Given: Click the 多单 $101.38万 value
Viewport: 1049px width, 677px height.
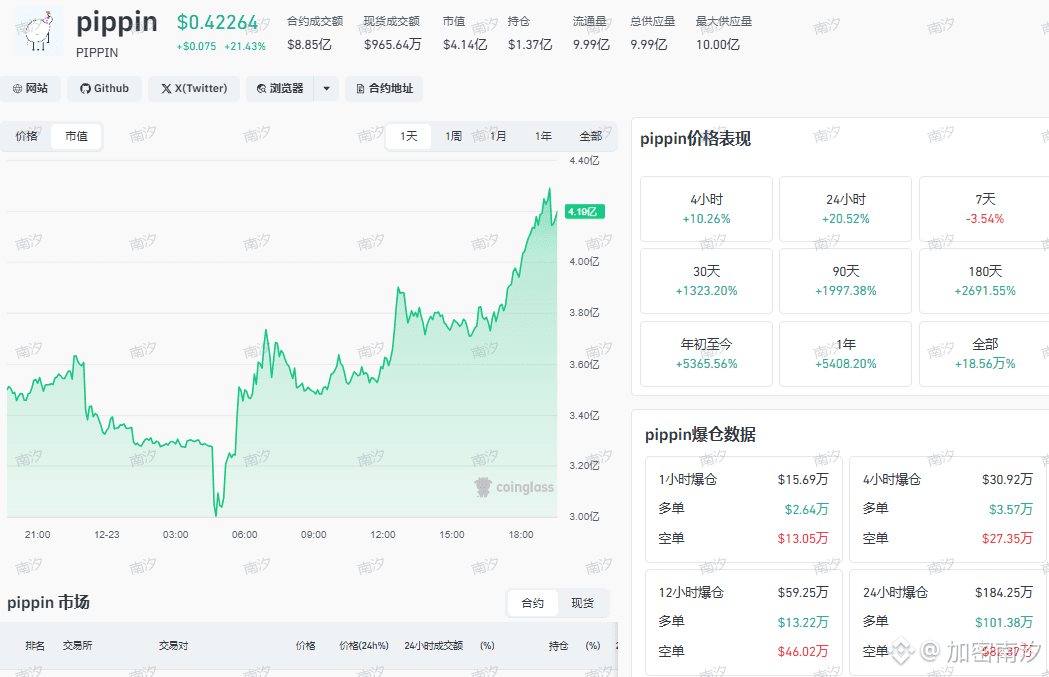Looking at the screenshot, I should tap(1004, 622).
